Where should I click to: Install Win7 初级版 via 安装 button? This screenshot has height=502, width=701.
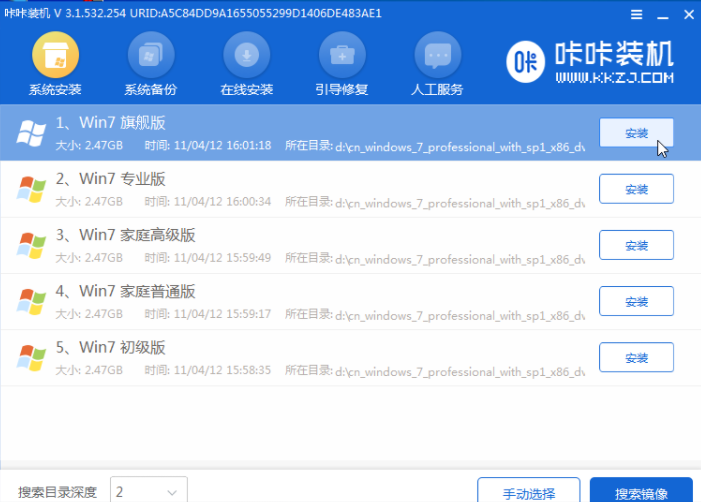(x=635, y=357)
